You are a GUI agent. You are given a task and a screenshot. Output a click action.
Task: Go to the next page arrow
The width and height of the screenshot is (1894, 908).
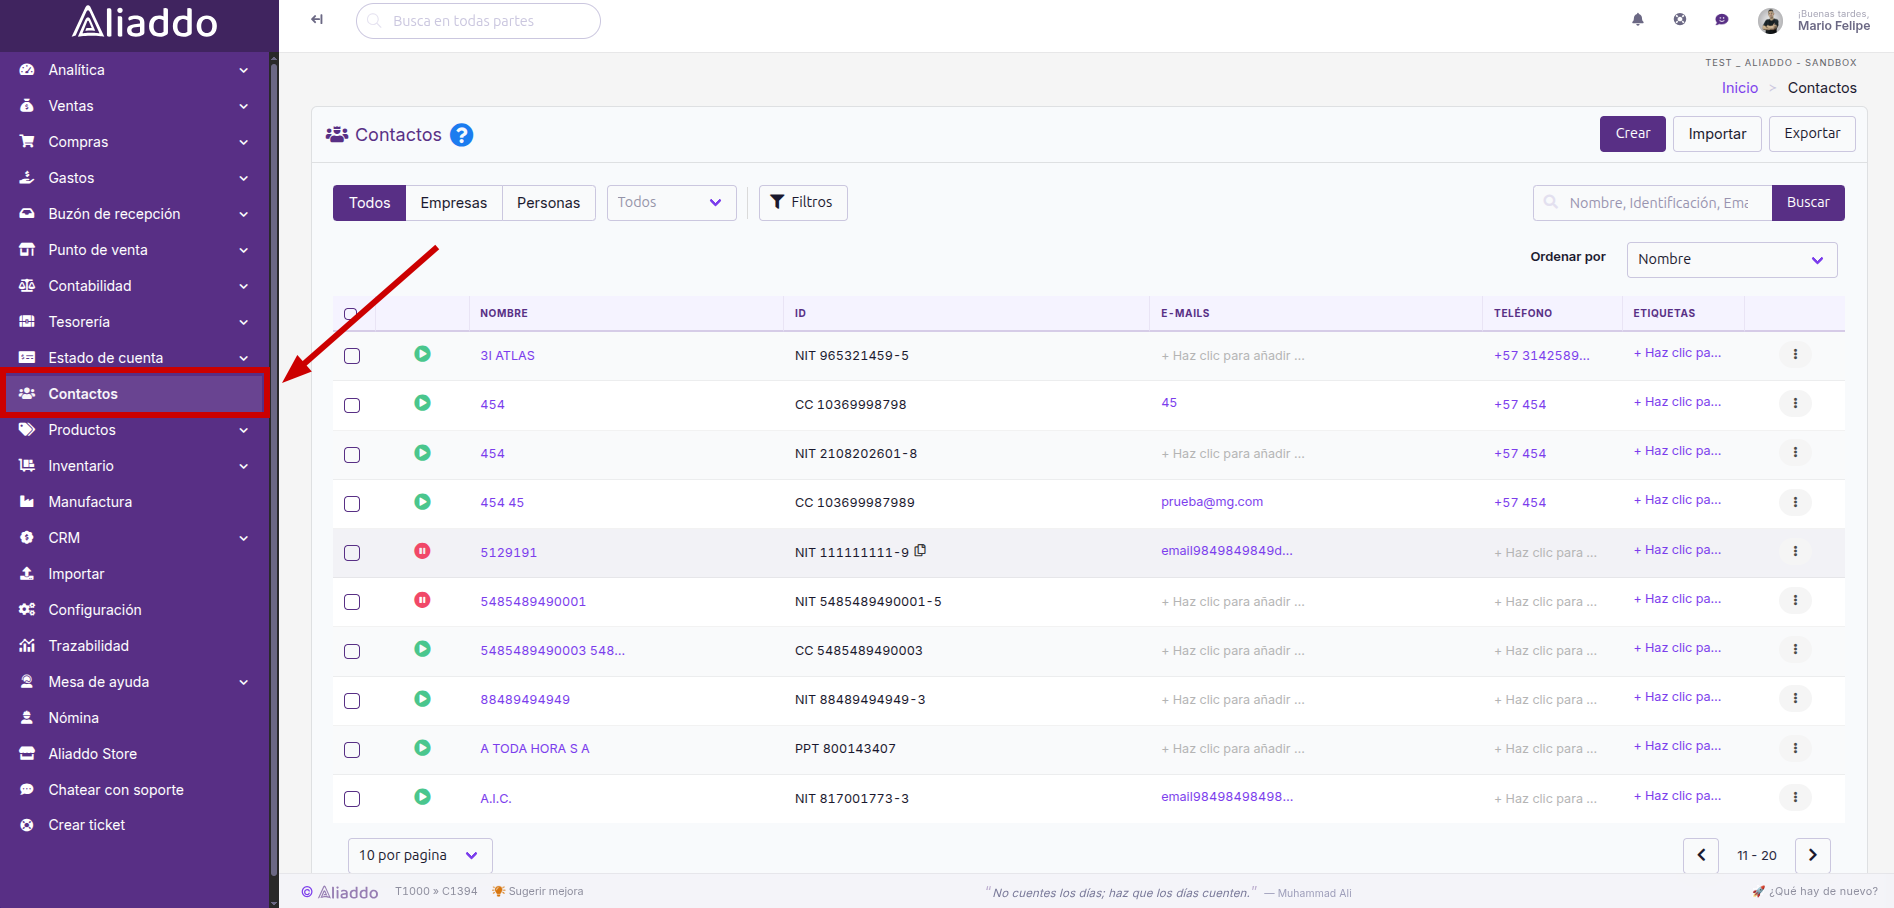point(1813,855)
